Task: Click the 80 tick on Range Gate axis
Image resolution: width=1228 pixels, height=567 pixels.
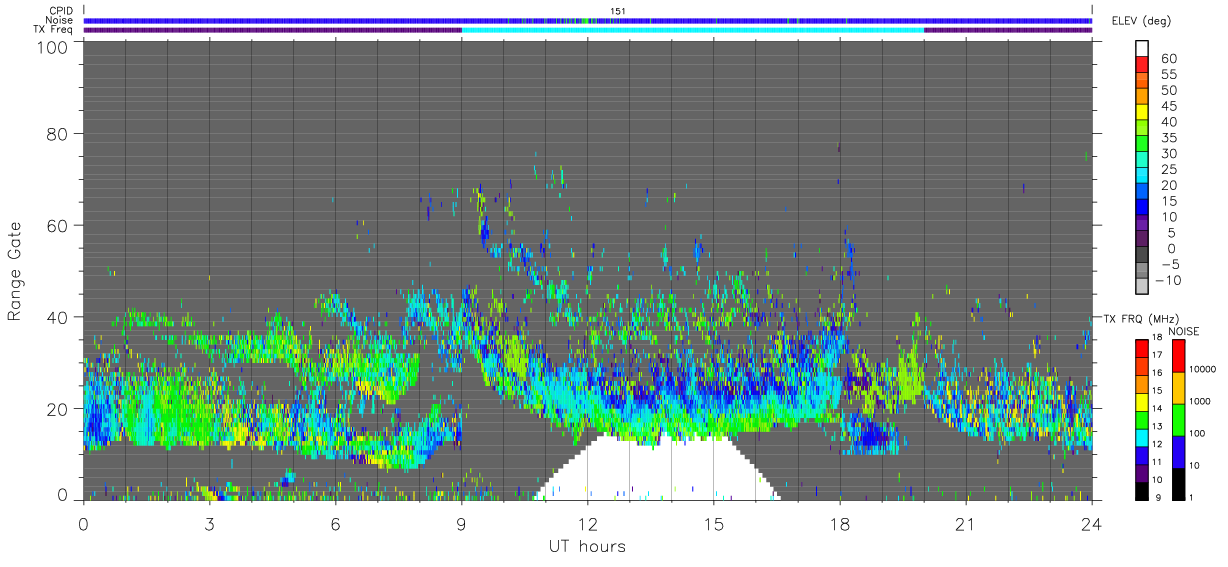Action: pos(58,133)
